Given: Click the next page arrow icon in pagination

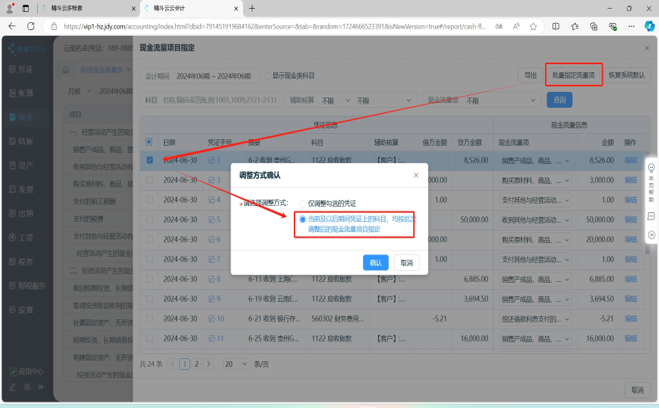Looking at the screenshot, I should [x=209, y=364].
